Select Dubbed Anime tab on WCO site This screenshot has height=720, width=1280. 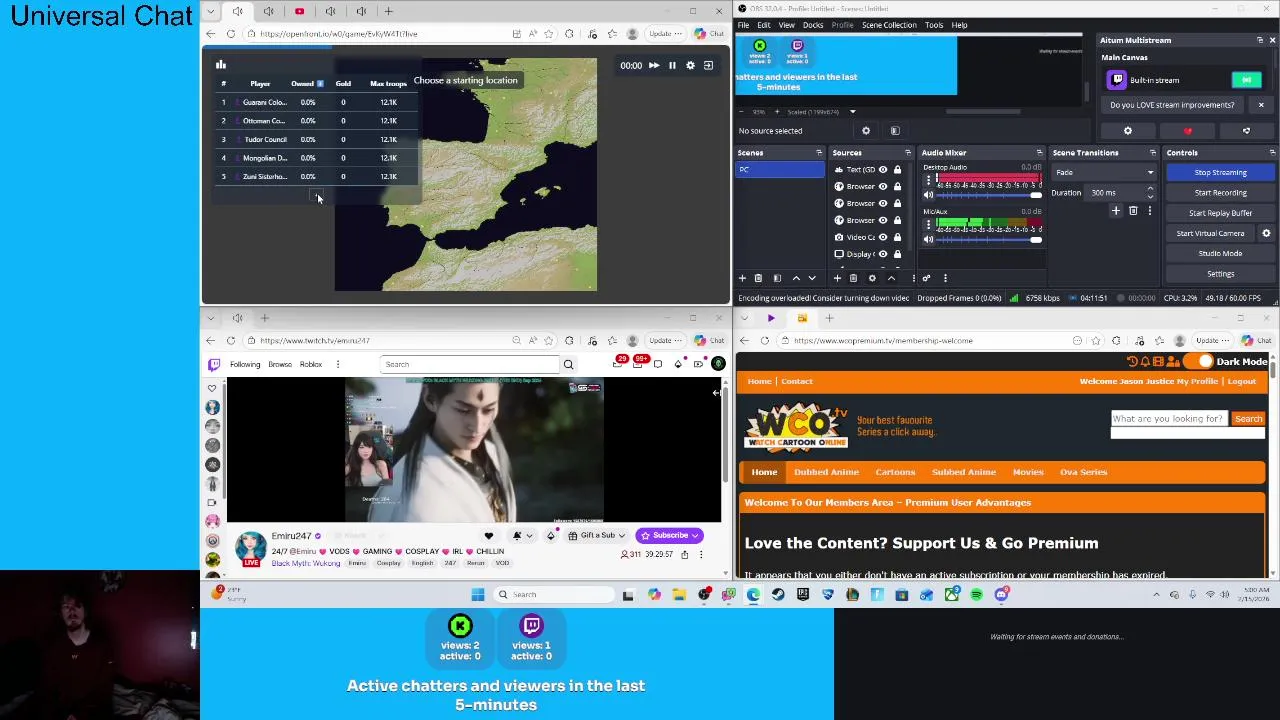pos(826,472)
